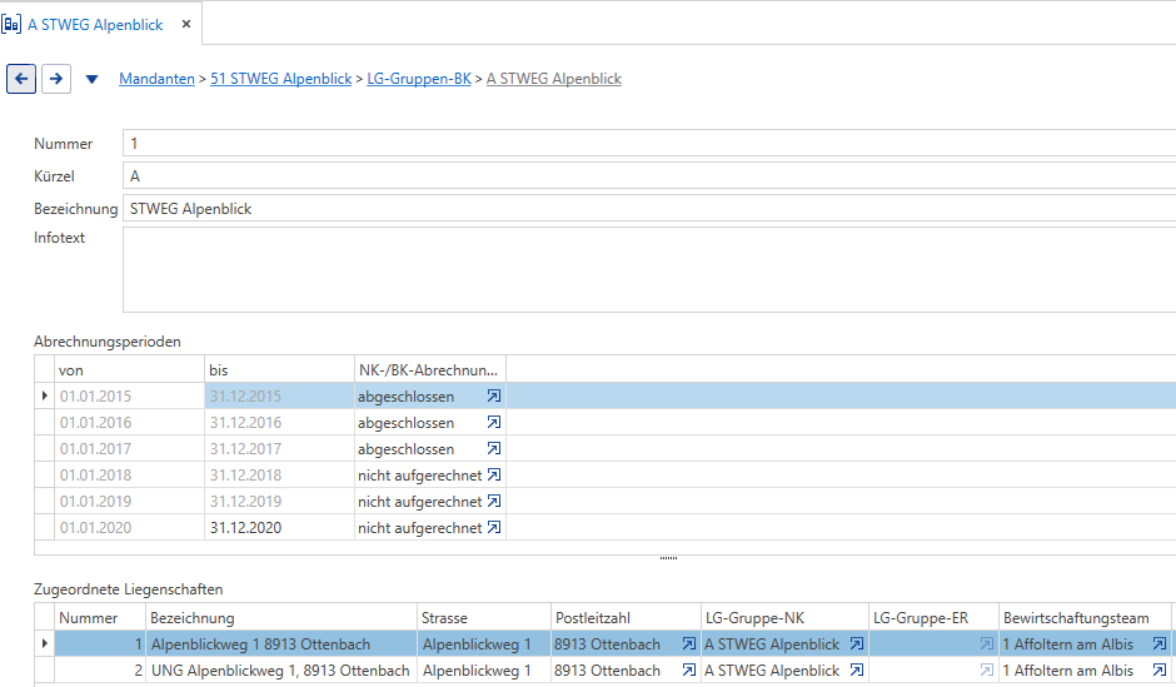The height and width of the screenshot is (687, 1176).
Task: Select the Alpenblickweg 1 8913 Ottenbach Bezeichnung cell
Action: tap(281, 644)
